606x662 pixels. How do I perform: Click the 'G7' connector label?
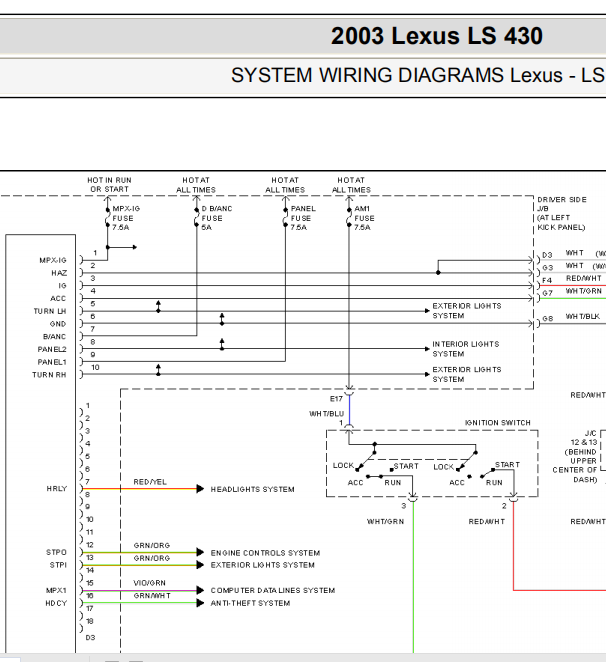(548, 293)
